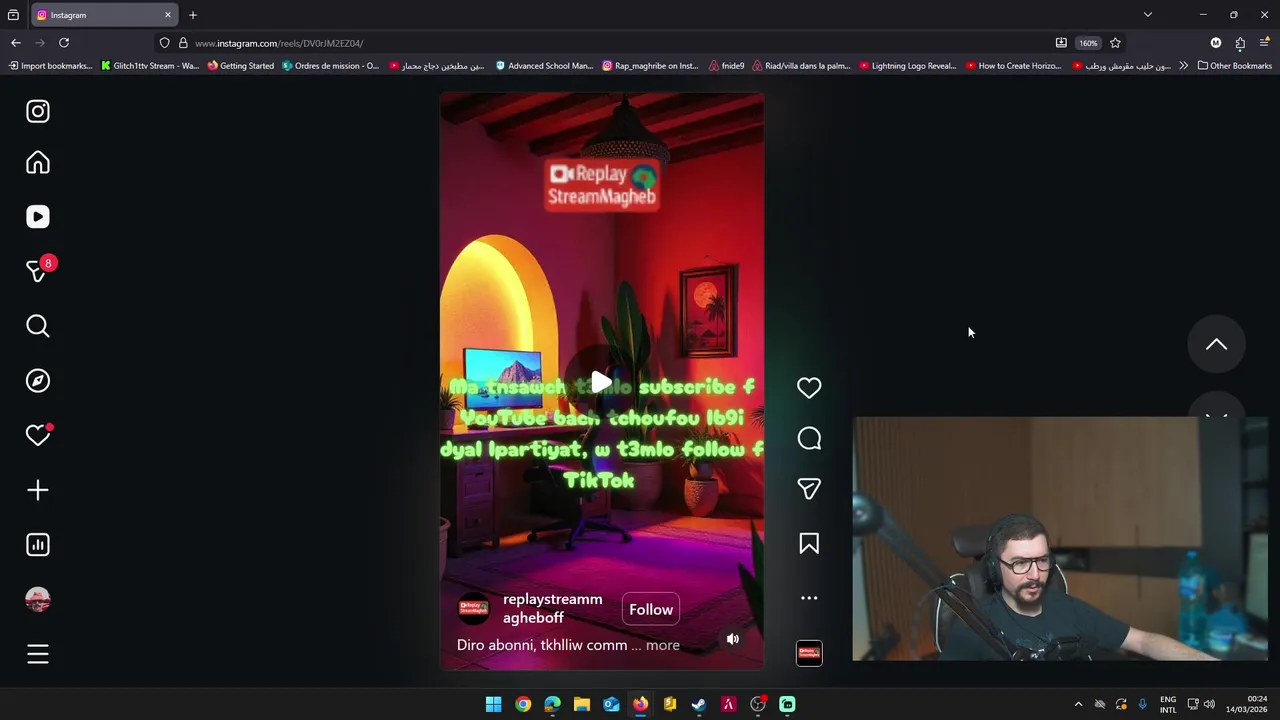
Task: Open 'Lightning Logo Reveal' bookmark
Action: coord(907,66)
